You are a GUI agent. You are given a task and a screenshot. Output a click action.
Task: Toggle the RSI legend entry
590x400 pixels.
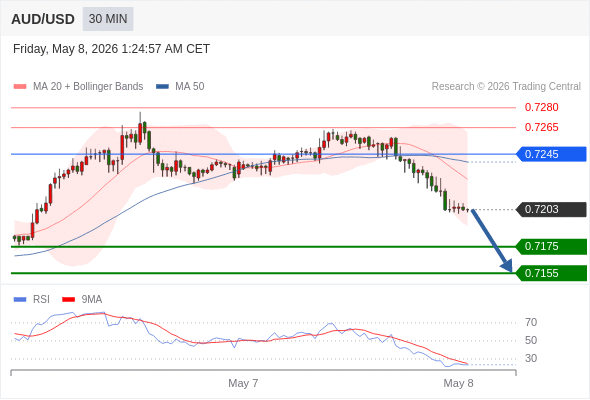coord(32,300)
